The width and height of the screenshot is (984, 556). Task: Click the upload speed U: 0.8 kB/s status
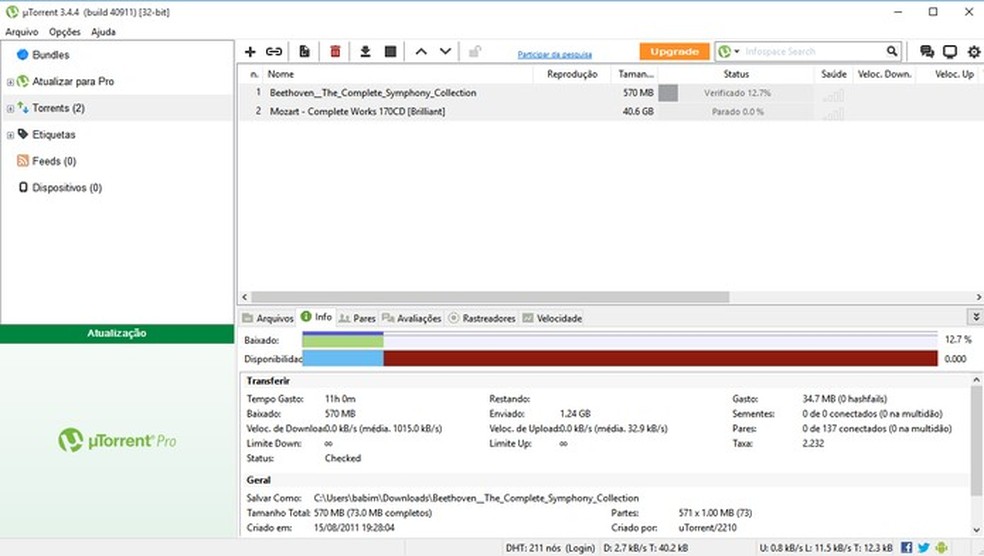pyautogui.click(x=826, y=548)
